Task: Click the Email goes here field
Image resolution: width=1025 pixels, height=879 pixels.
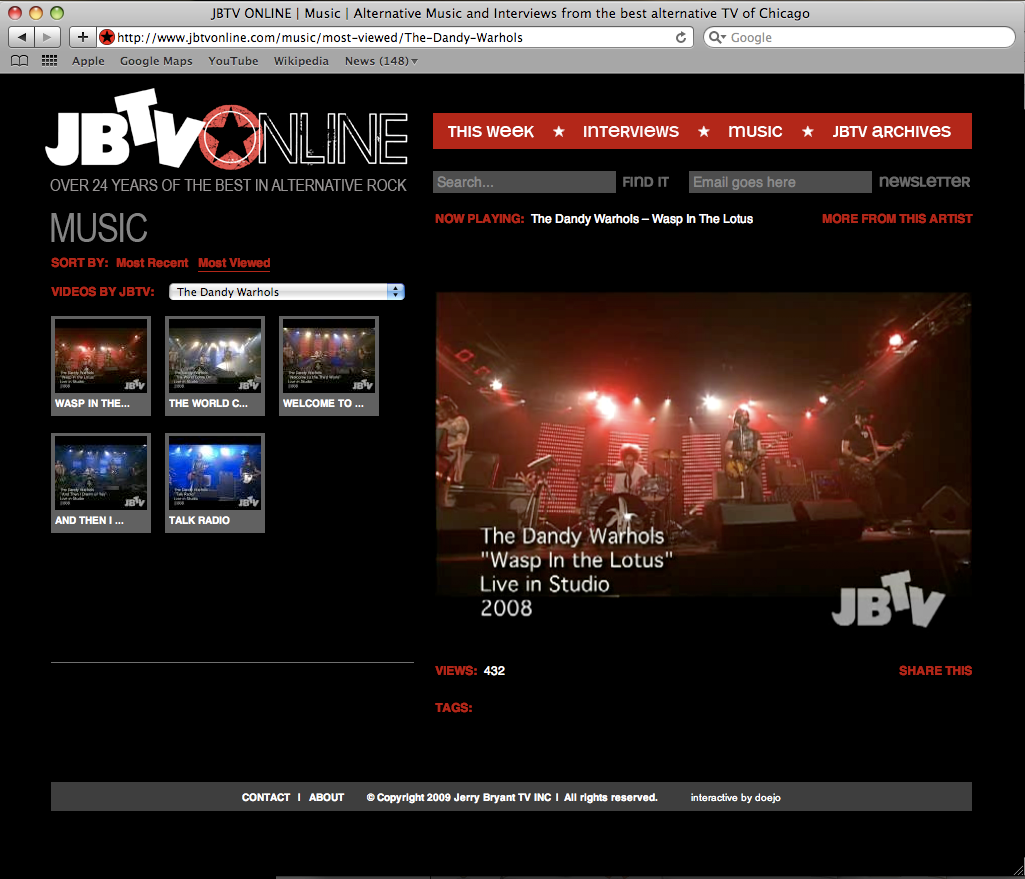Action: point(780,182)
